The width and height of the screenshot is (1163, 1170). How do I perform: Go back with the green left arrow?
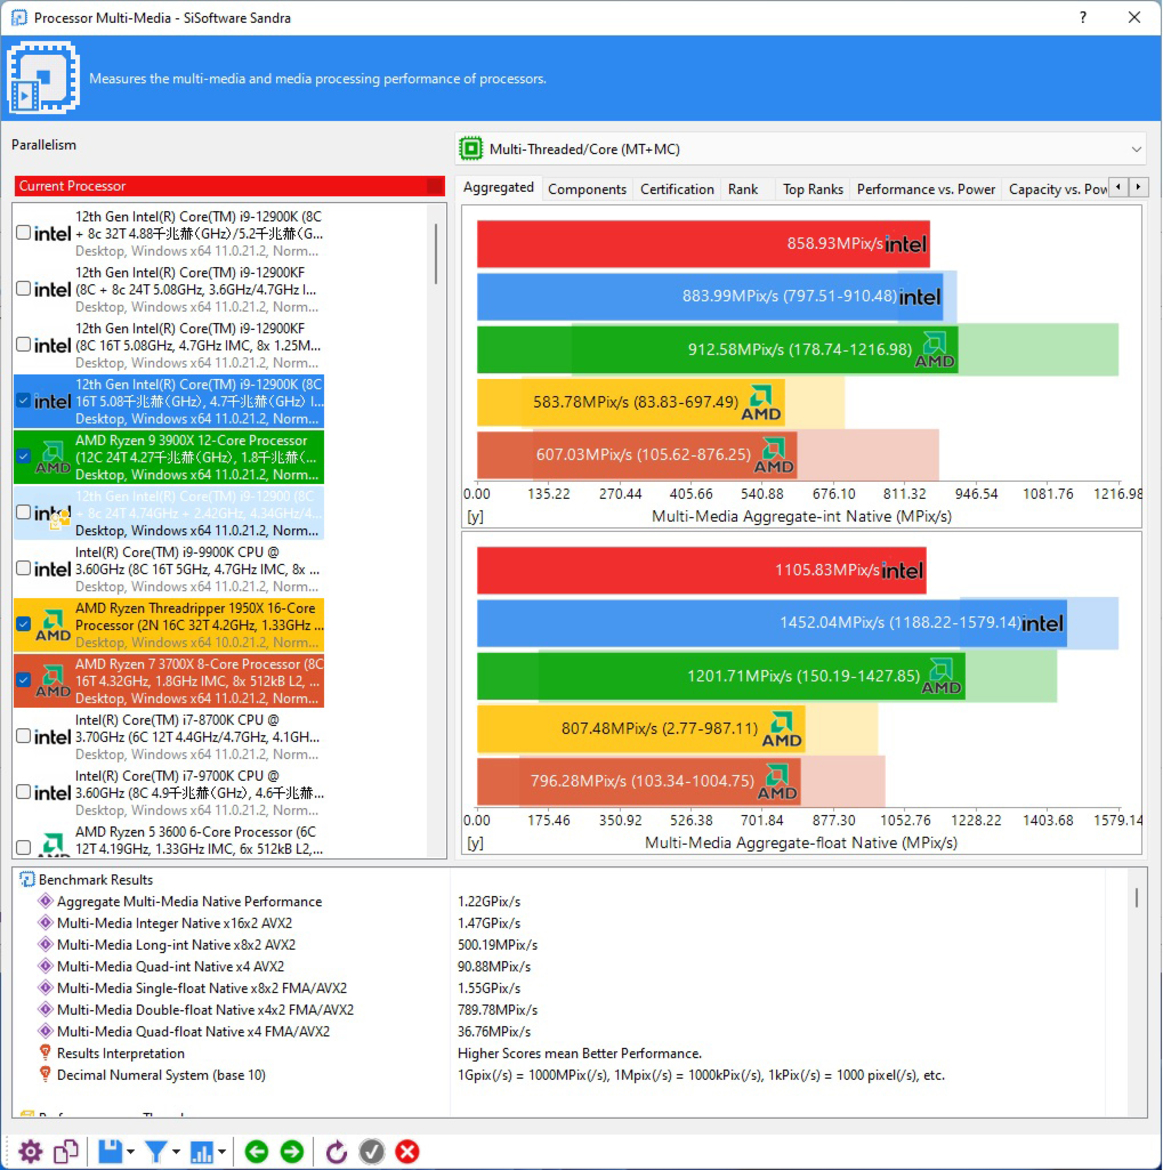click(257, 1151)
